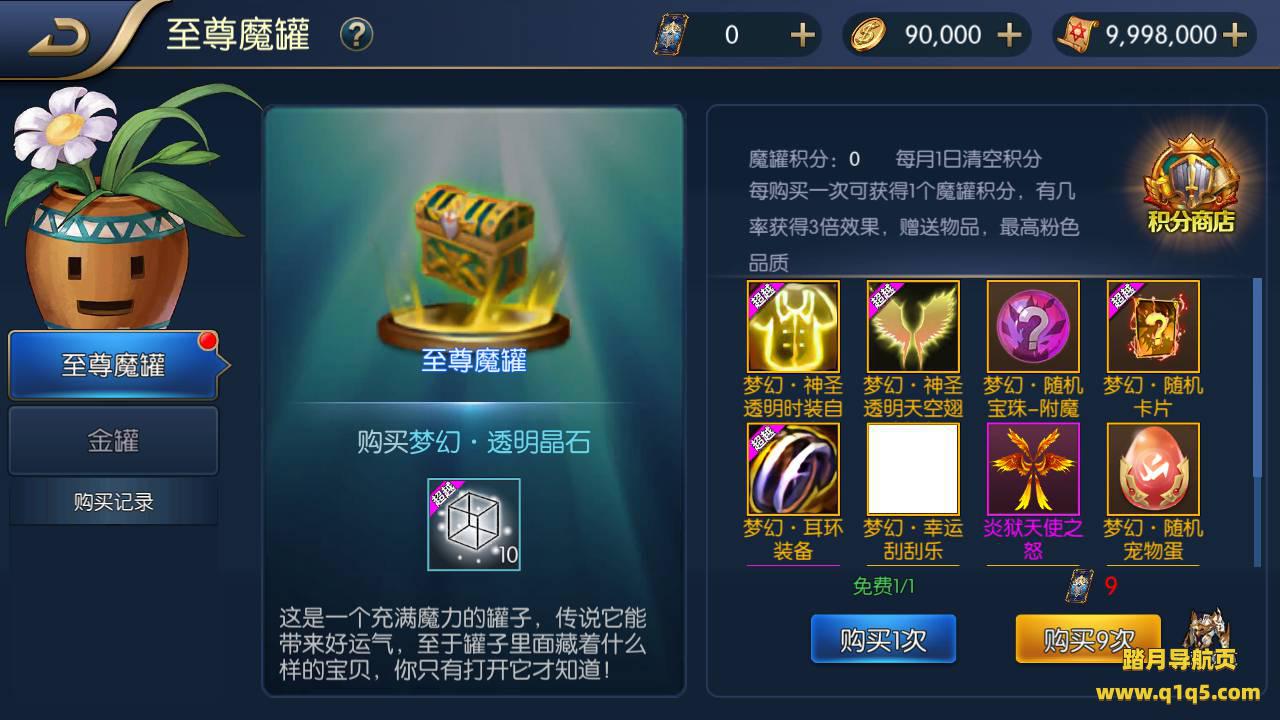Select the 梦幻·神圣透明天空翅 wings item

point(913,326)
